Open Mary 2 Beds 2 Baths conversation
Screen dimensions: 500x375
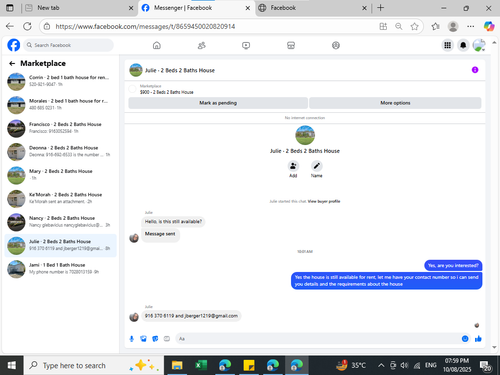tap(61, 175)
